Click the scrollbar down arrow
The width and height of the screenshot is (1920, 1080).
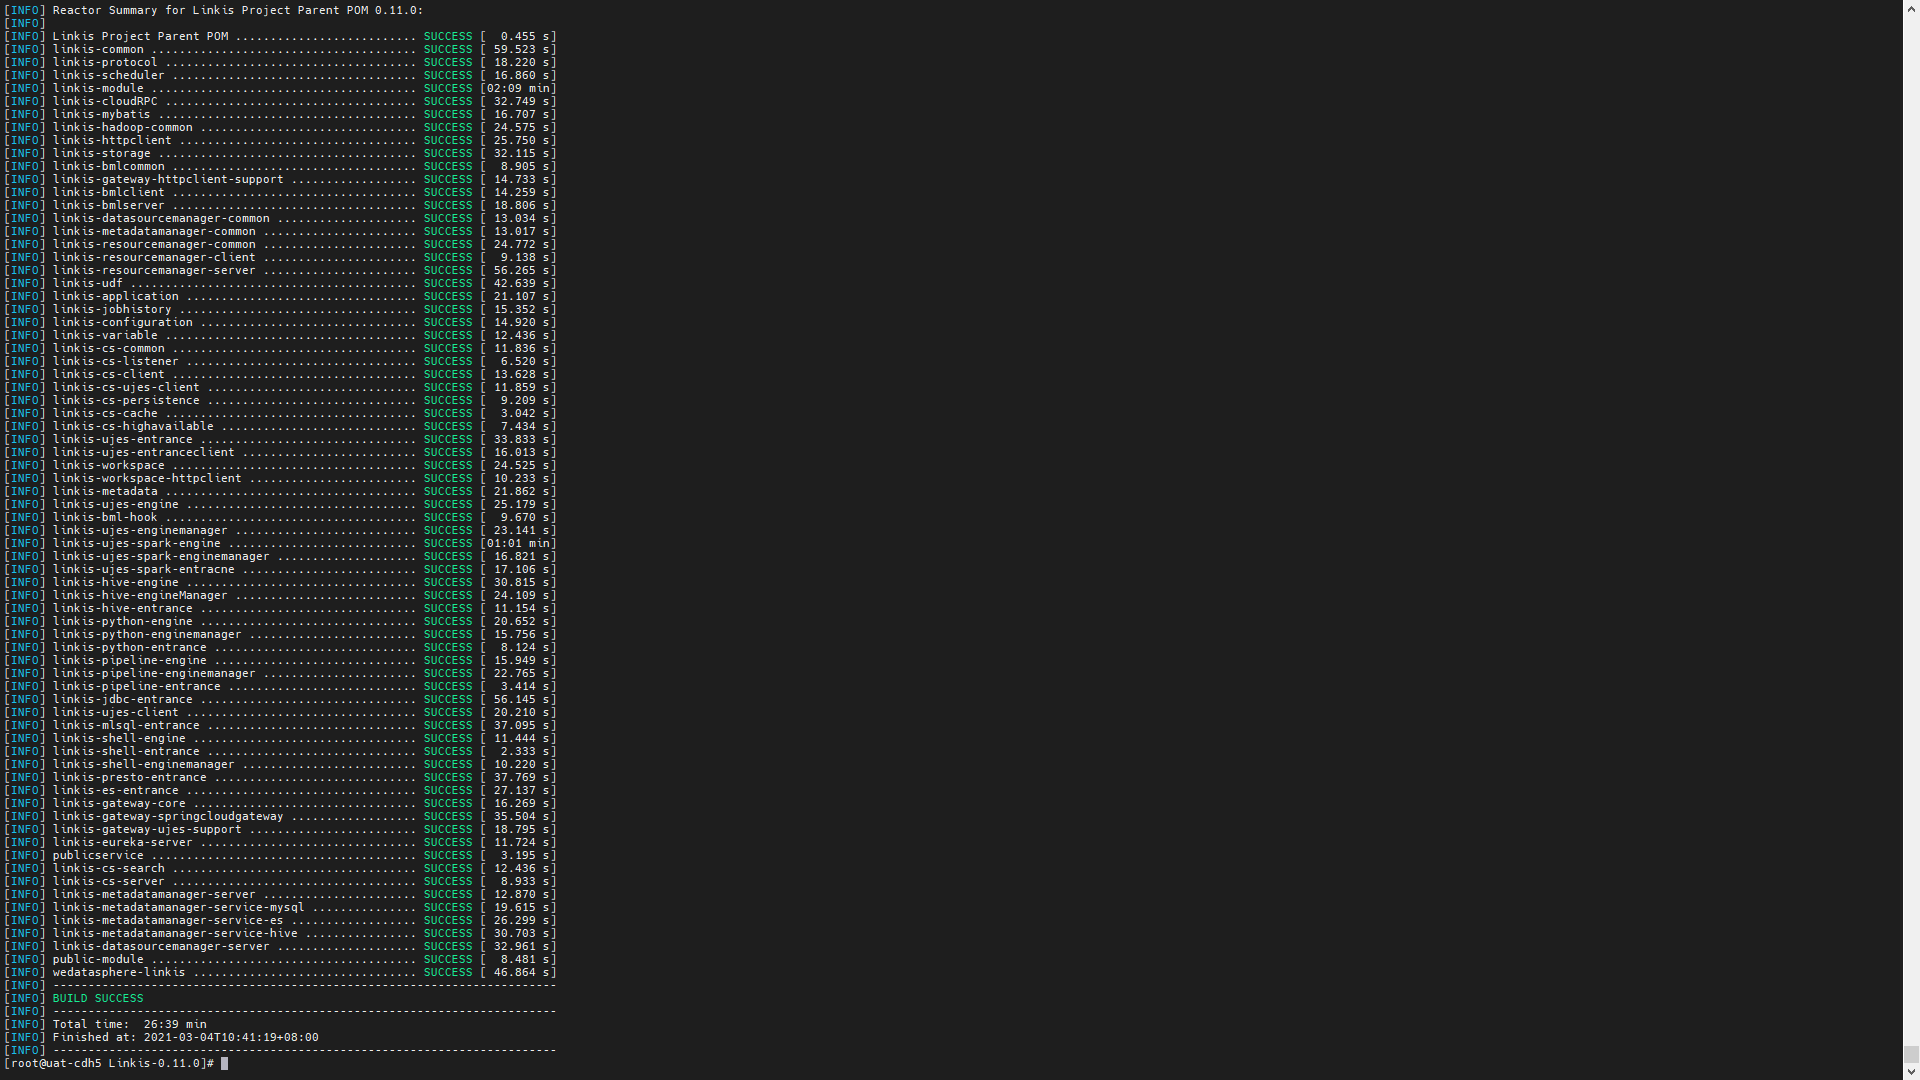[x=1911, y=1071]
